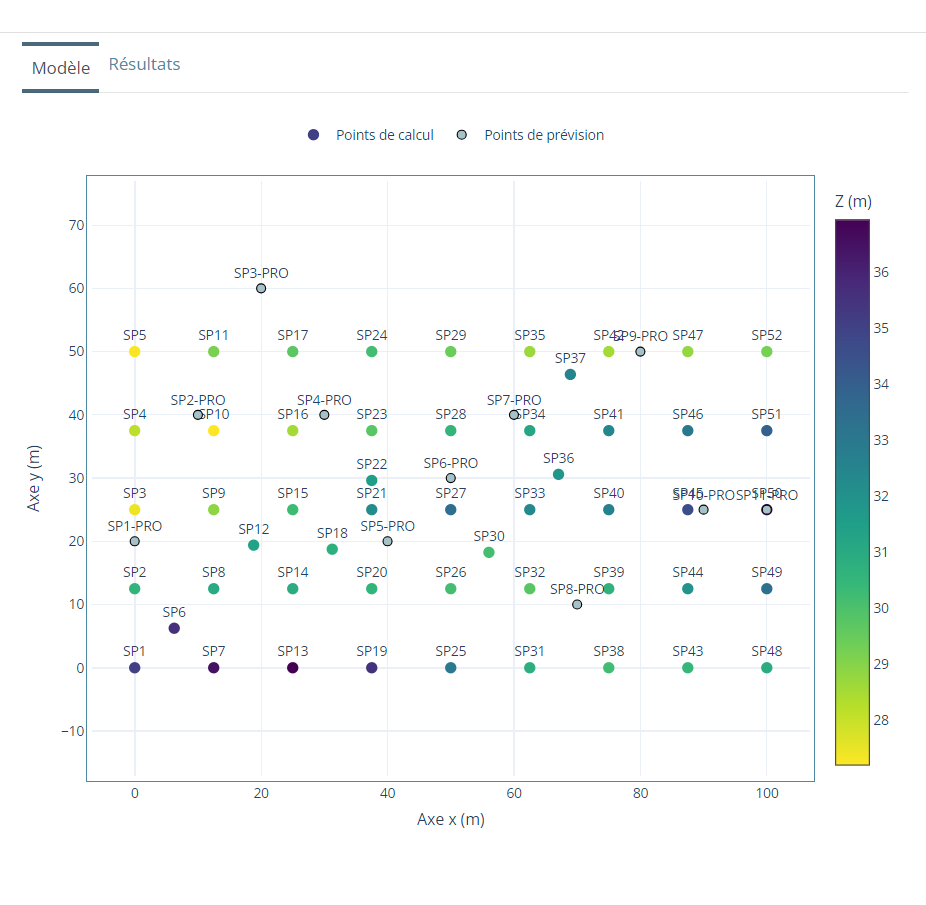Select the SP12 data point
The image size is (926, 905).
pyautogui.click(x=254, y=545)
